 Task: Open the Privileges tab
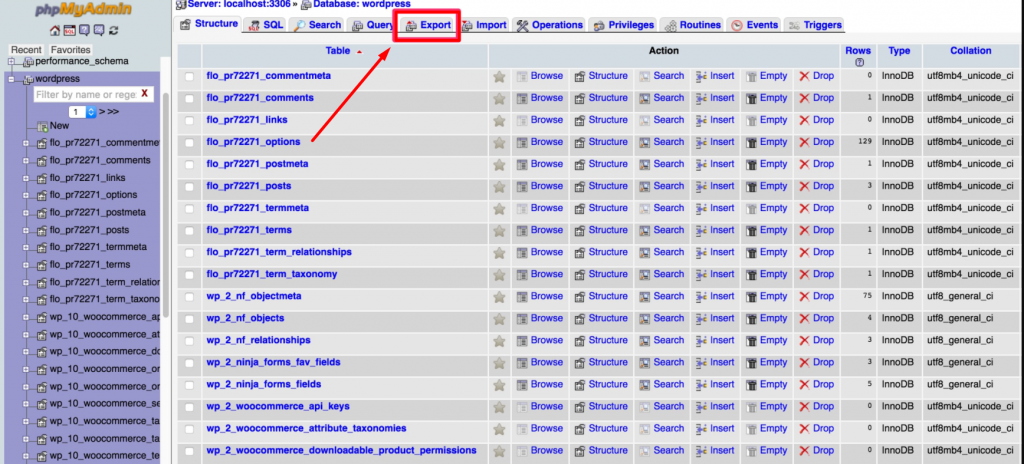pos(624,25)
